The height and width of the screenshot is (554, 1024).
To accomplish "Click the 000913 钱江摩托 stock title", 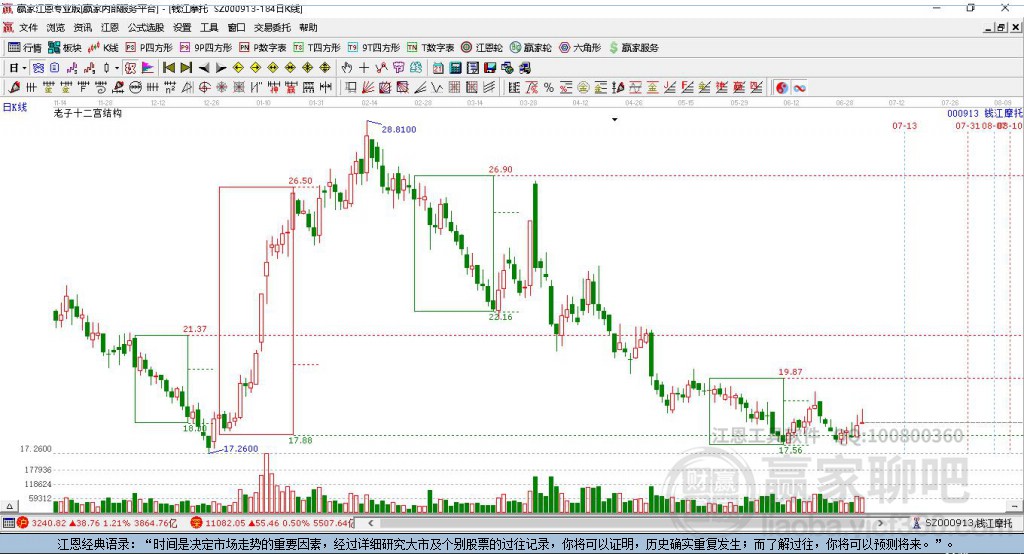I will (985, 114).
